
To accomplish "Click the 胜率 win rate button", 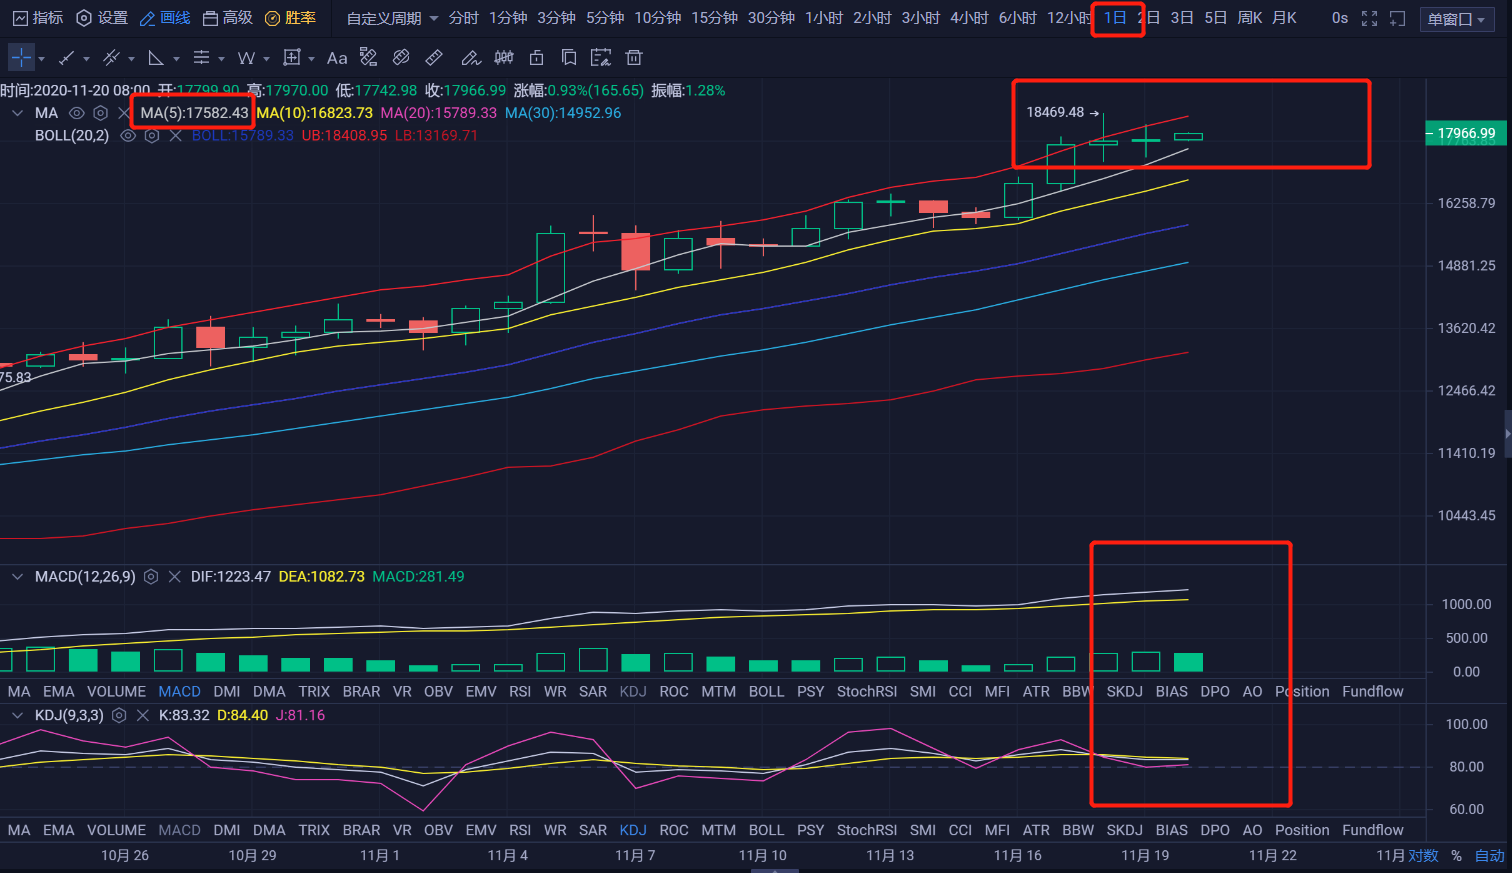I will pyautogui.click(x=291, y=18).
